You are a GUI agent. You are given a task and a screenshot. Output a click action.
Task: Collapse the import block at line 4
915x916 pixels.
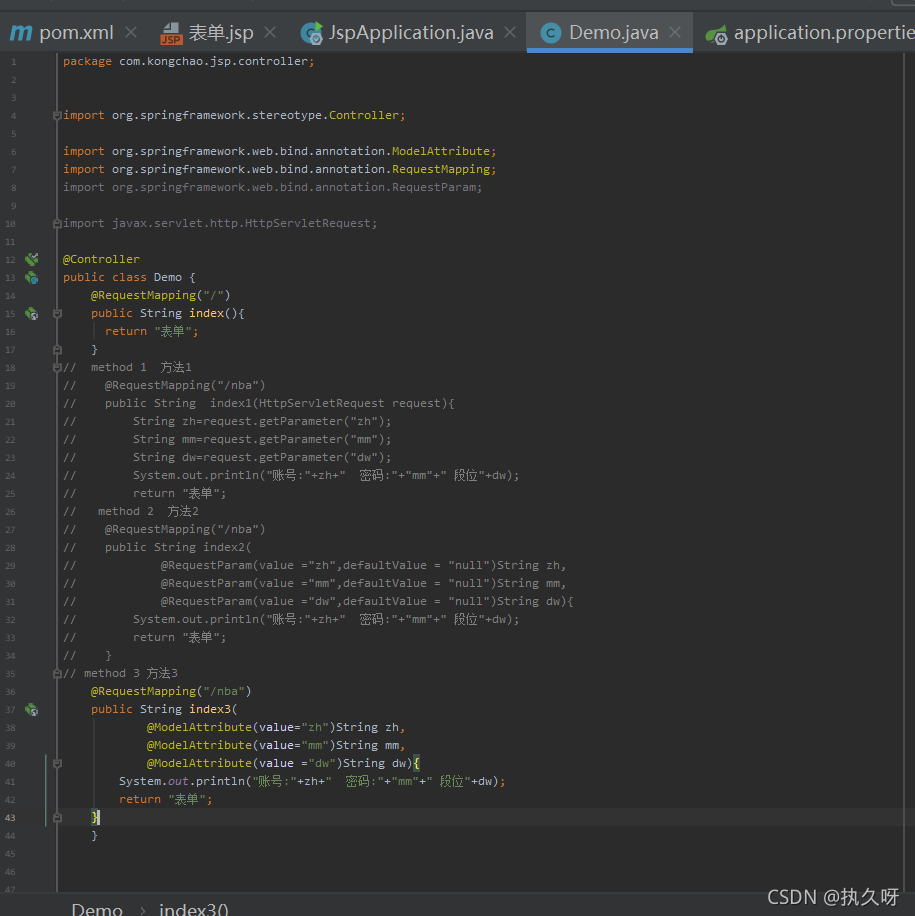(x=57, y=115)
